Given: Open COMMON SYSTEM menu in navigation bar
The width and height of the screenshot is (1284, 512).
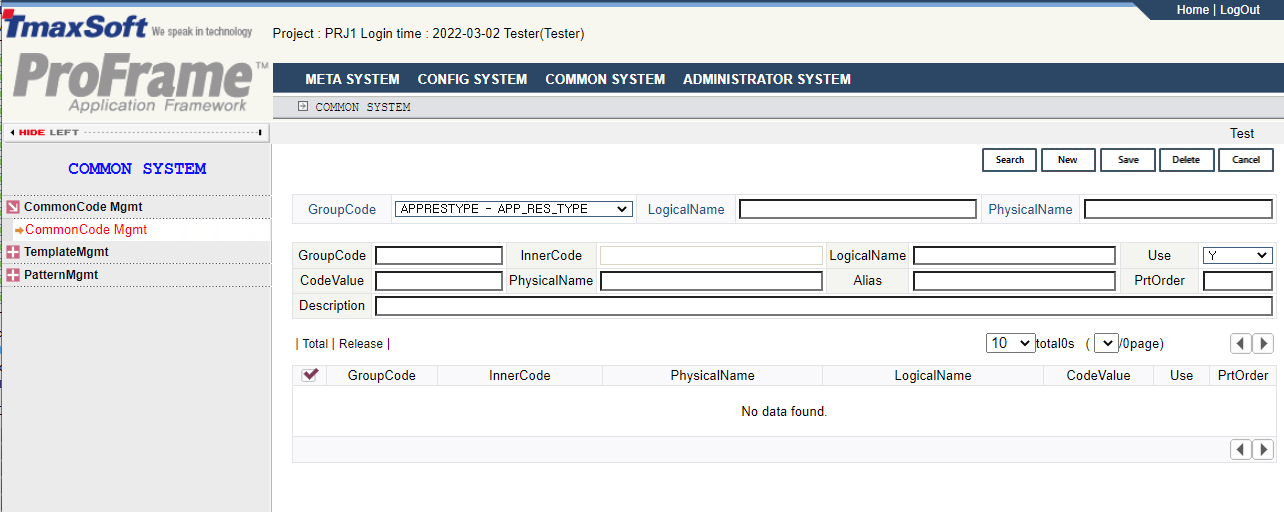Looking at the screenshot, I should [x=605, y=79].
